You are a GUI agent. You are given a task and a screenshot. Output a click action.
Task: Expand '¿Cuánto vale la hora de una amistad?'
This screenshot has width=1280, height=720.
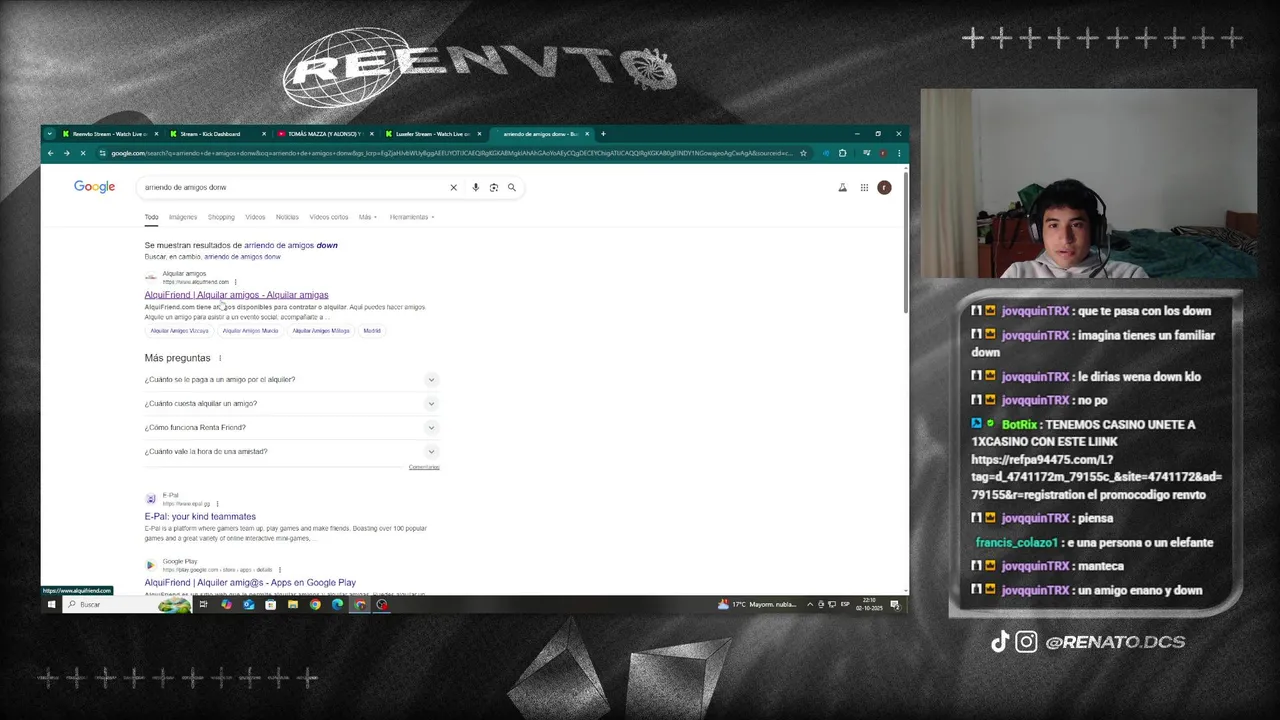click(x=291, y=452)
